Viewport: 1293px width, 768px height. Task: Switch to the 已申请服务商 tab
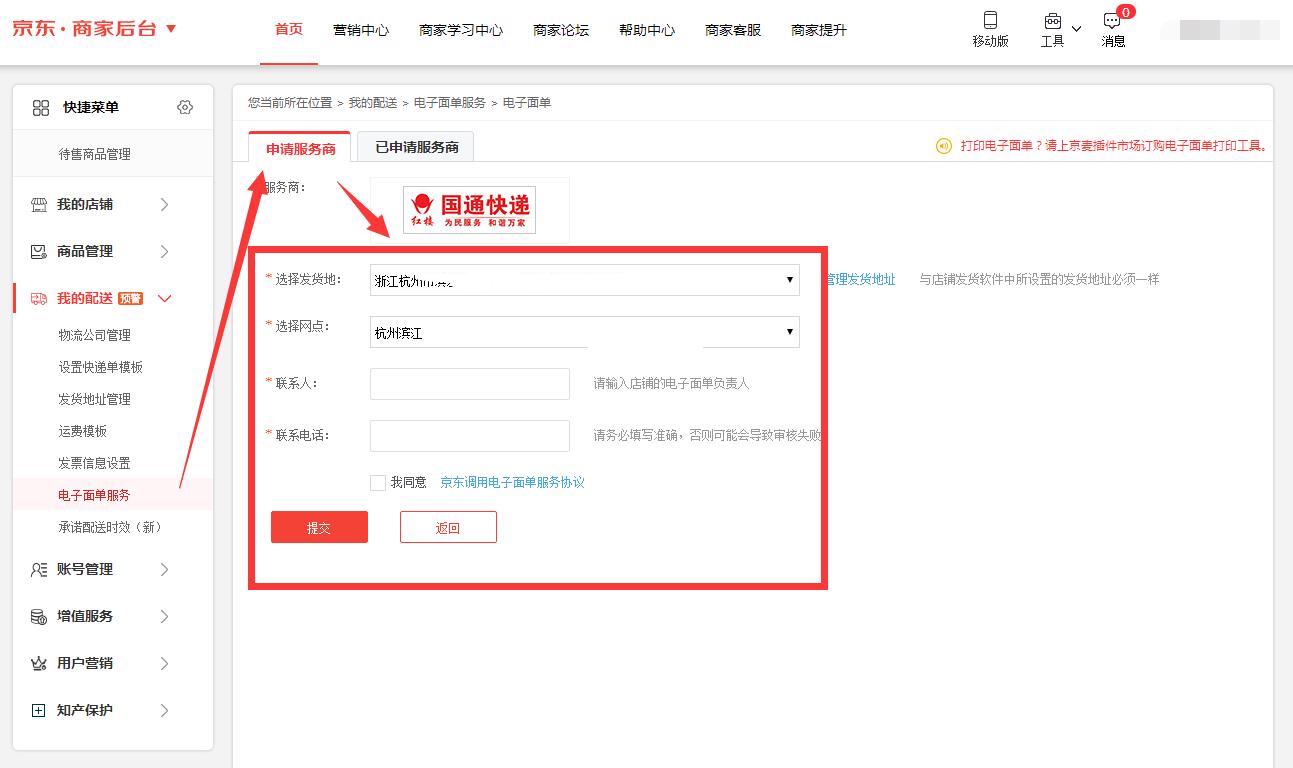point(416,147)
